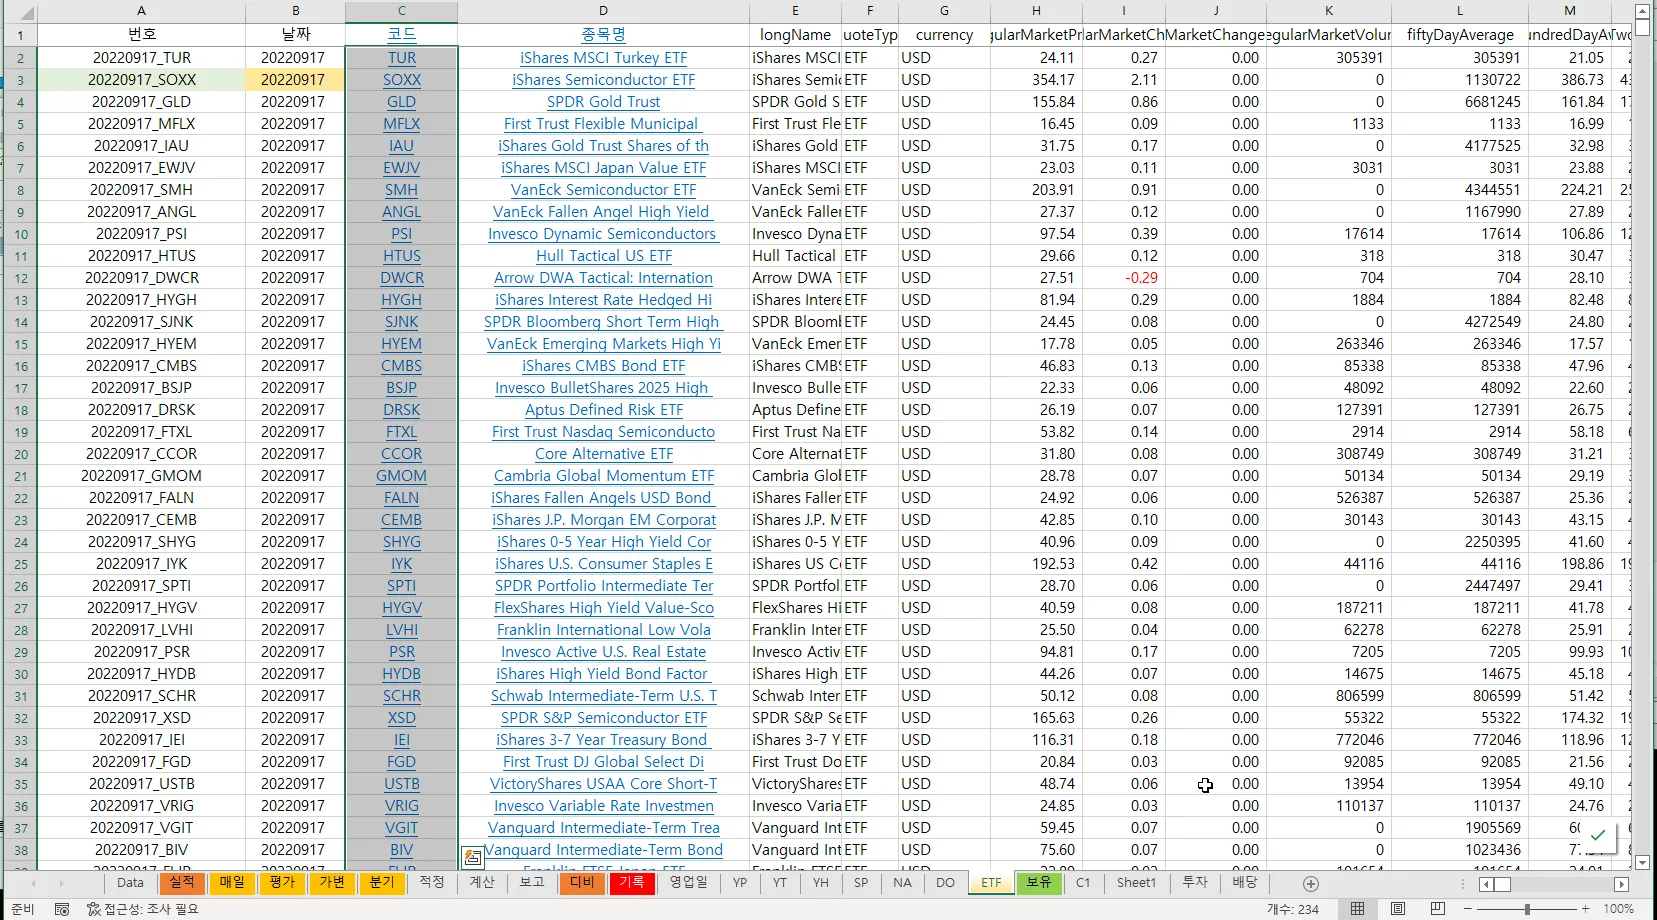This screenshot has width=1657, height=920.
Task: Zoom out with the minus button
Action: click(1468, 909)
